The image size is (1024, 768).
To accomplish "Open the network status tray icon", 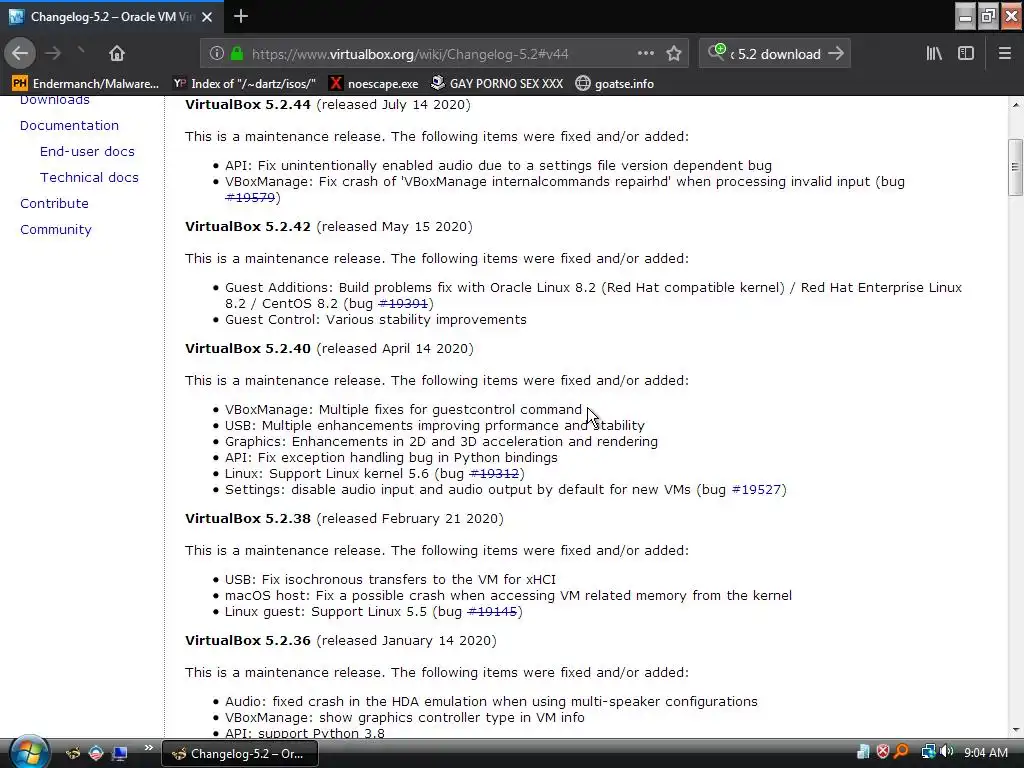I will point(928,752).
